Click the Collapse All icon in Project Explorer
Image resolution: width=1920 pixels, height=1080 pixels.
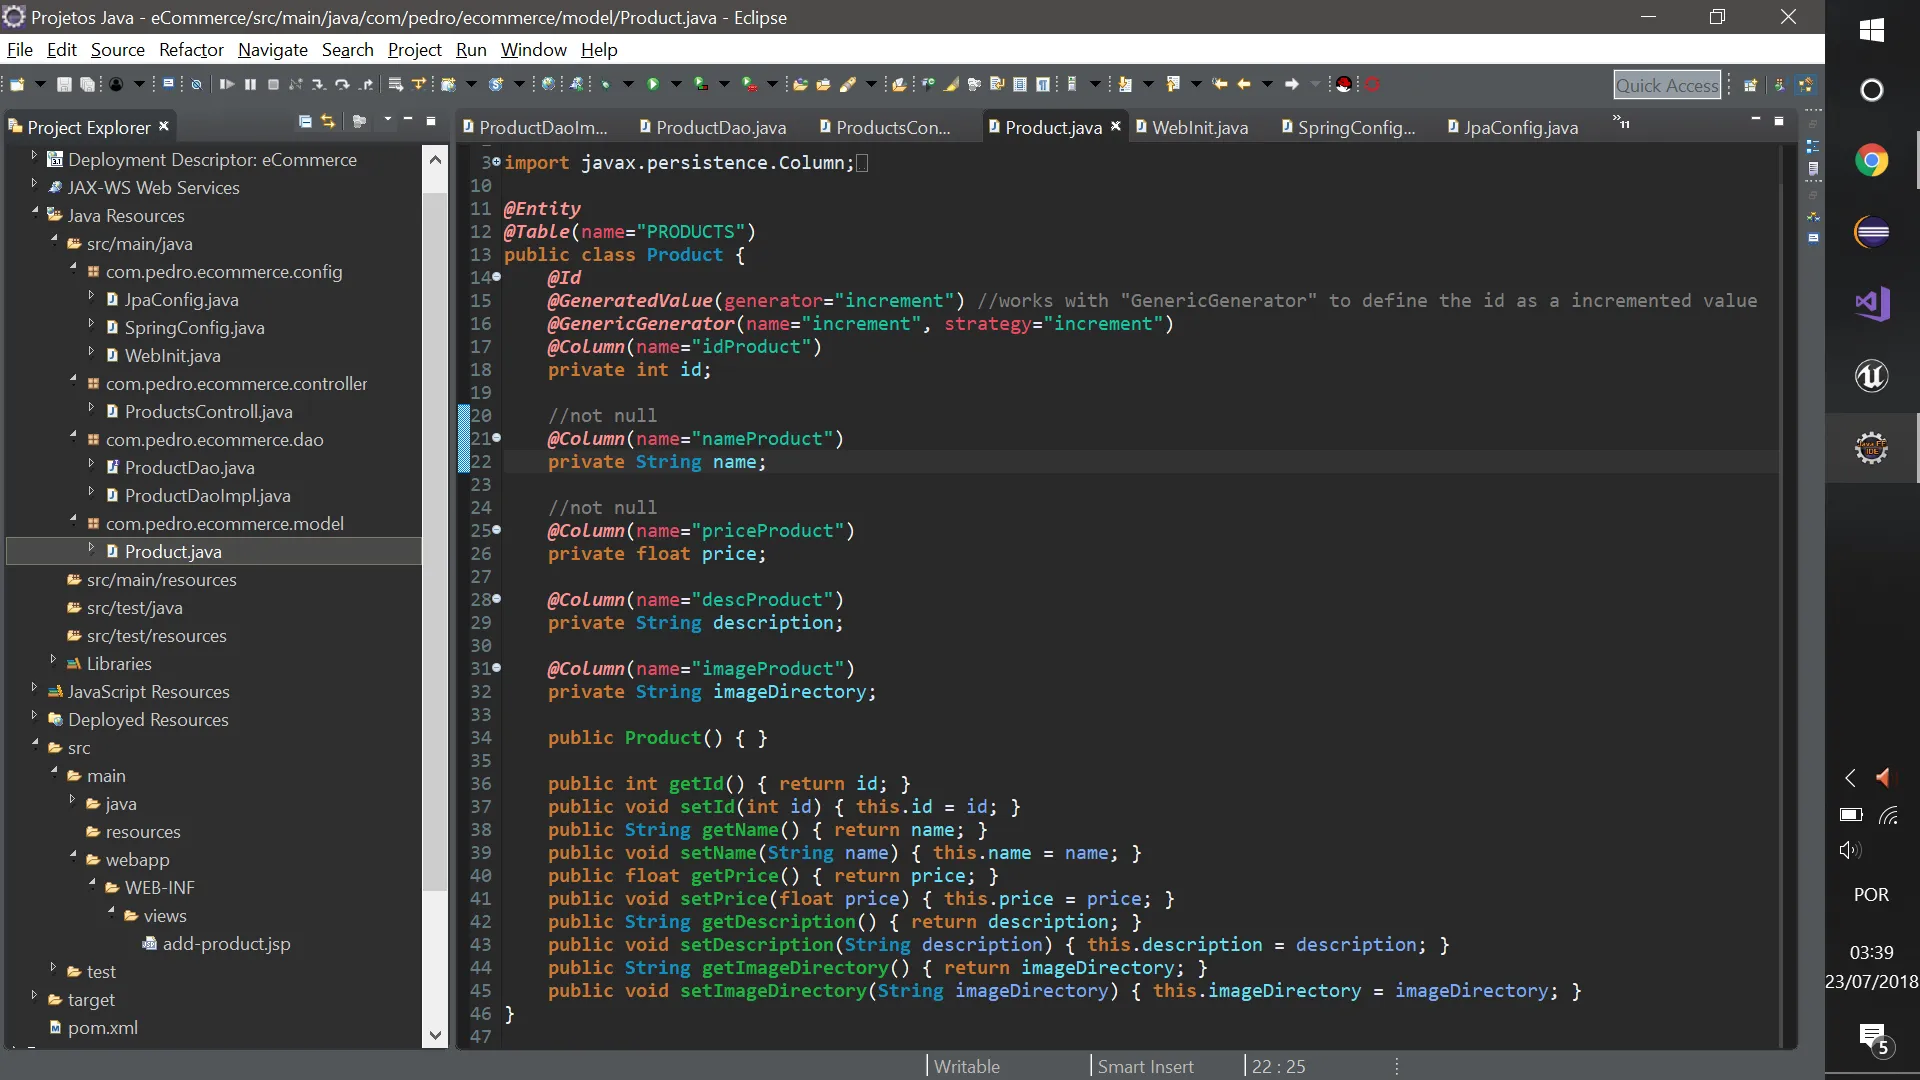click(305, 122)
